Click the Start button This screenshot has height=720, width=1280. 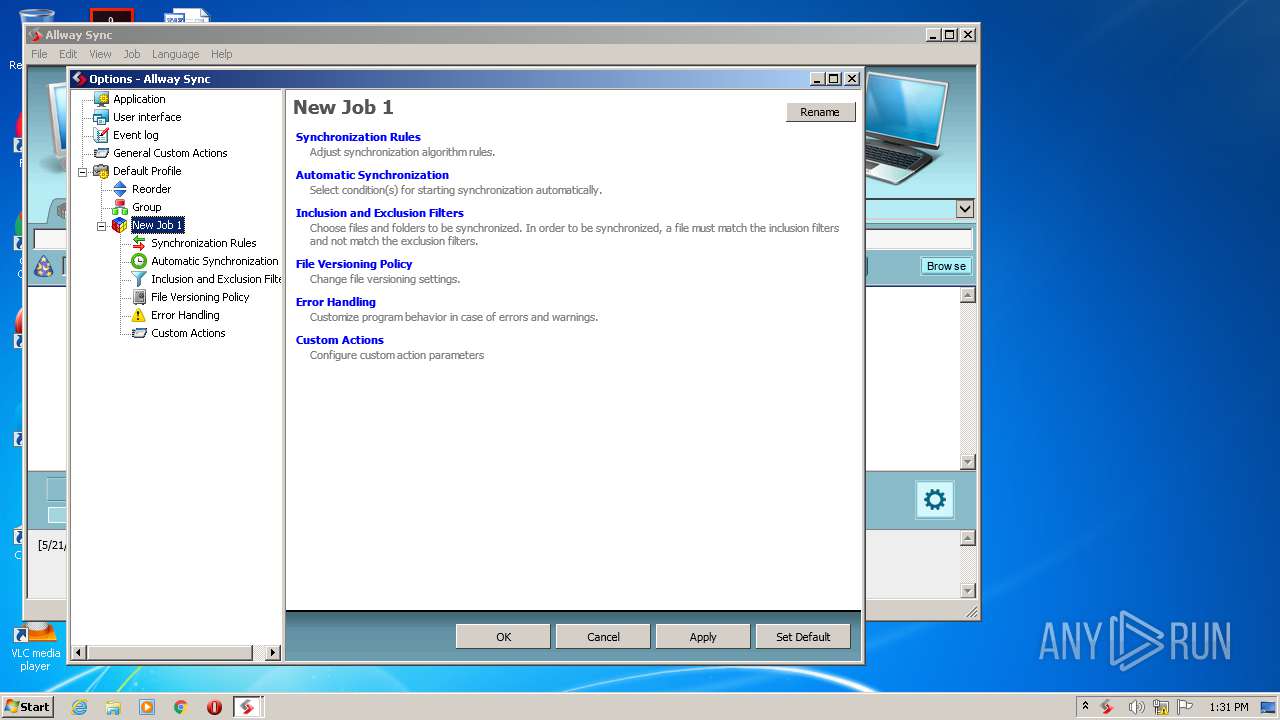(27, 707)
